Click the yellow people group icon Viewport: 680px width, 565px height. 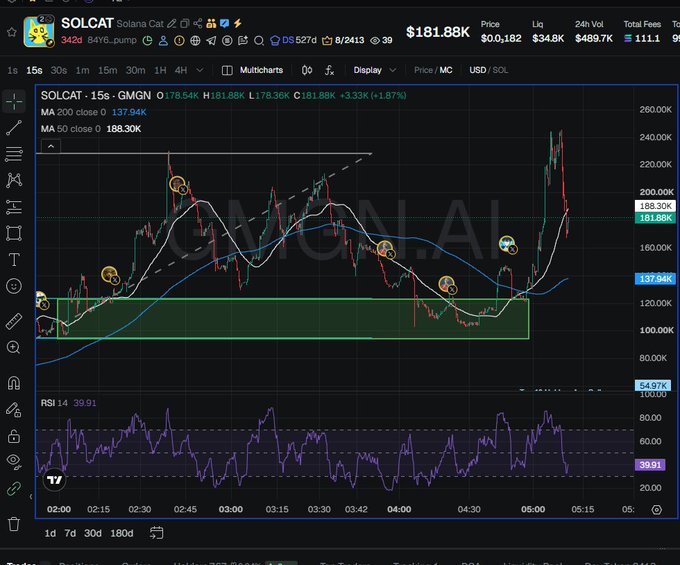click(x=211, y=23)
